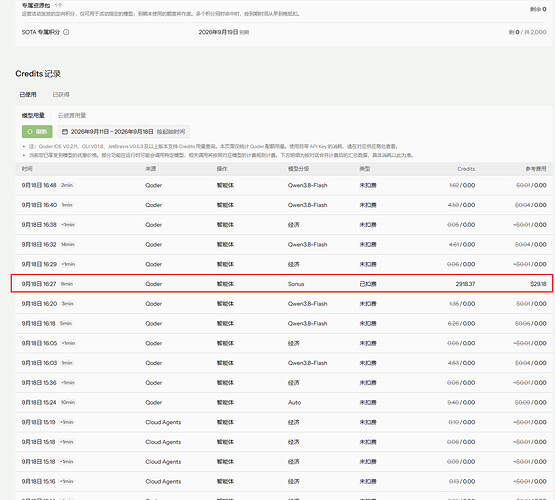Click the Credits column header

click(x=466, y=169)
